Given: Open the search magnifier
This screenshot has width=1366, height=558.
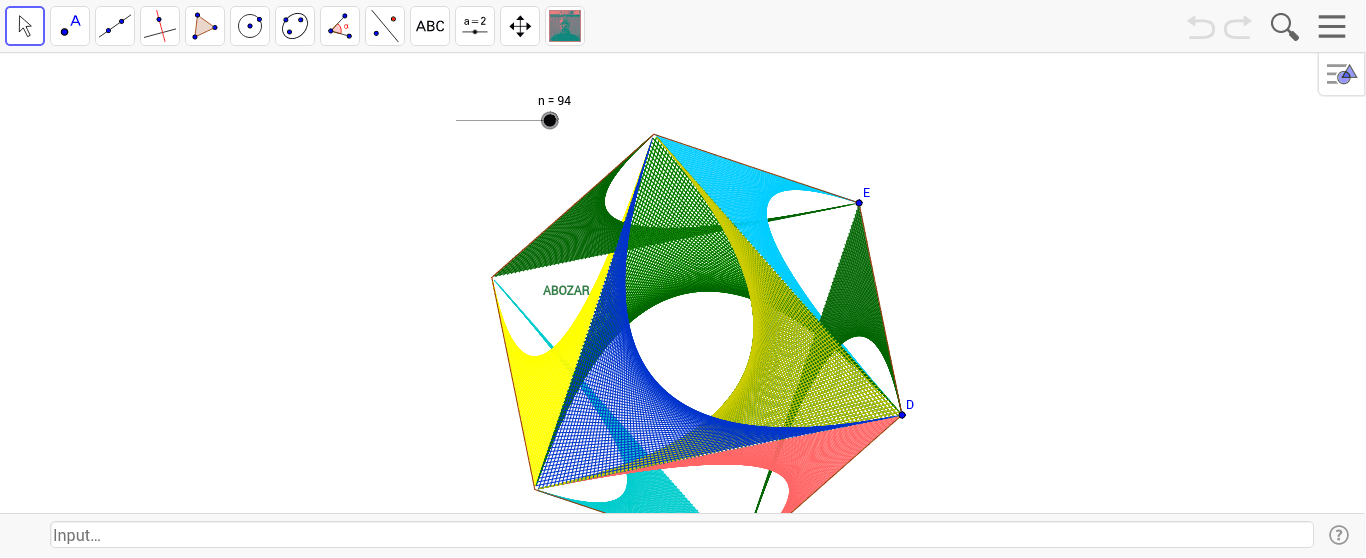Looking at the screenshot, I should point(1284,27).
